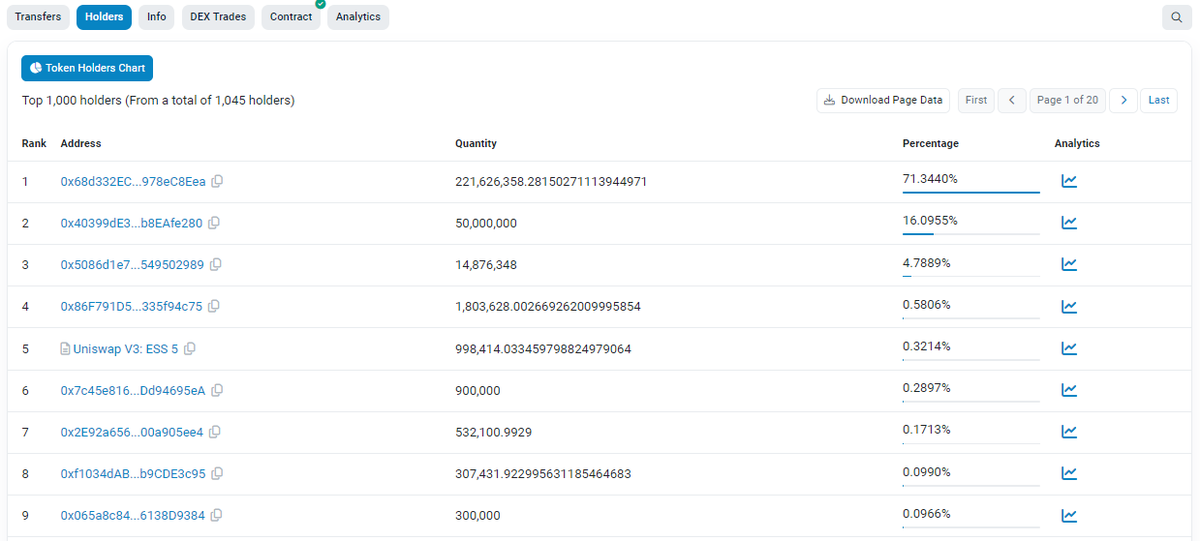The height and width of the screenshot is (541, 1200).
Task: Open address 0xf1034dAB...b9CDE3c95
Action: 133,474
